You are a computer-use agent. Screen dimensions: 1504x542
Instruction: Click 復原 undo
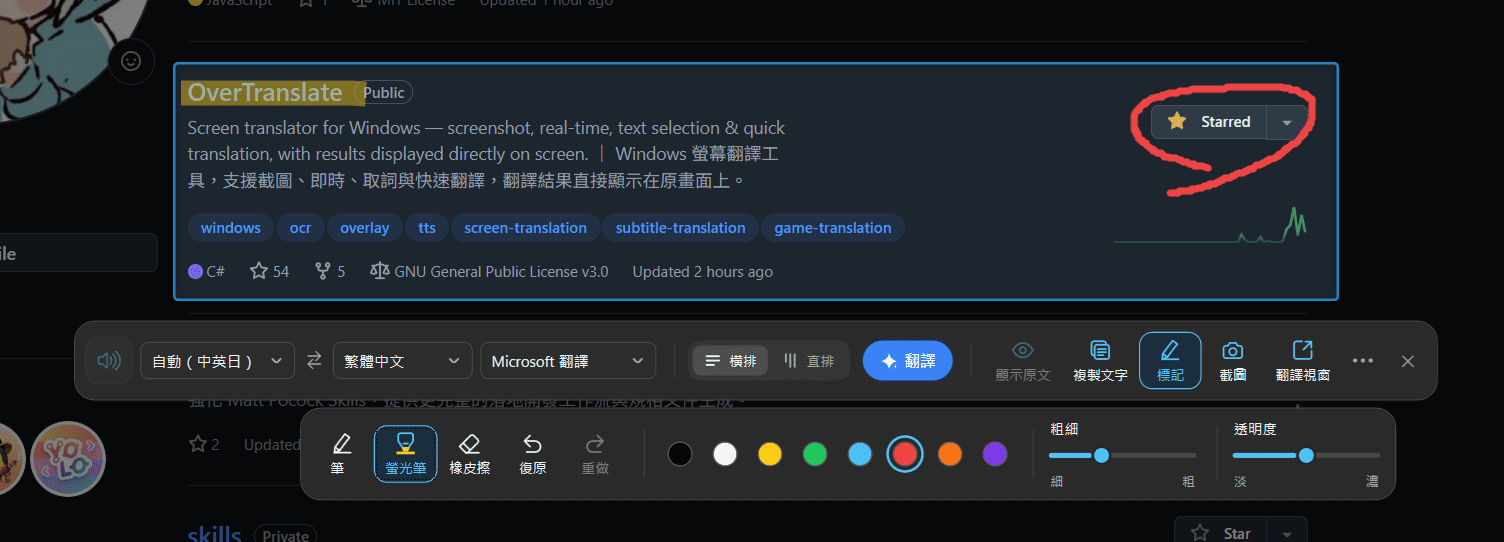[x=533, y=453]
